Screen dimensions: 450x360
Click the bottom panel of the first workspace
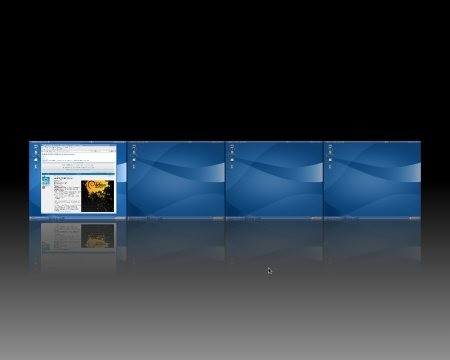(x=78, y=218)
